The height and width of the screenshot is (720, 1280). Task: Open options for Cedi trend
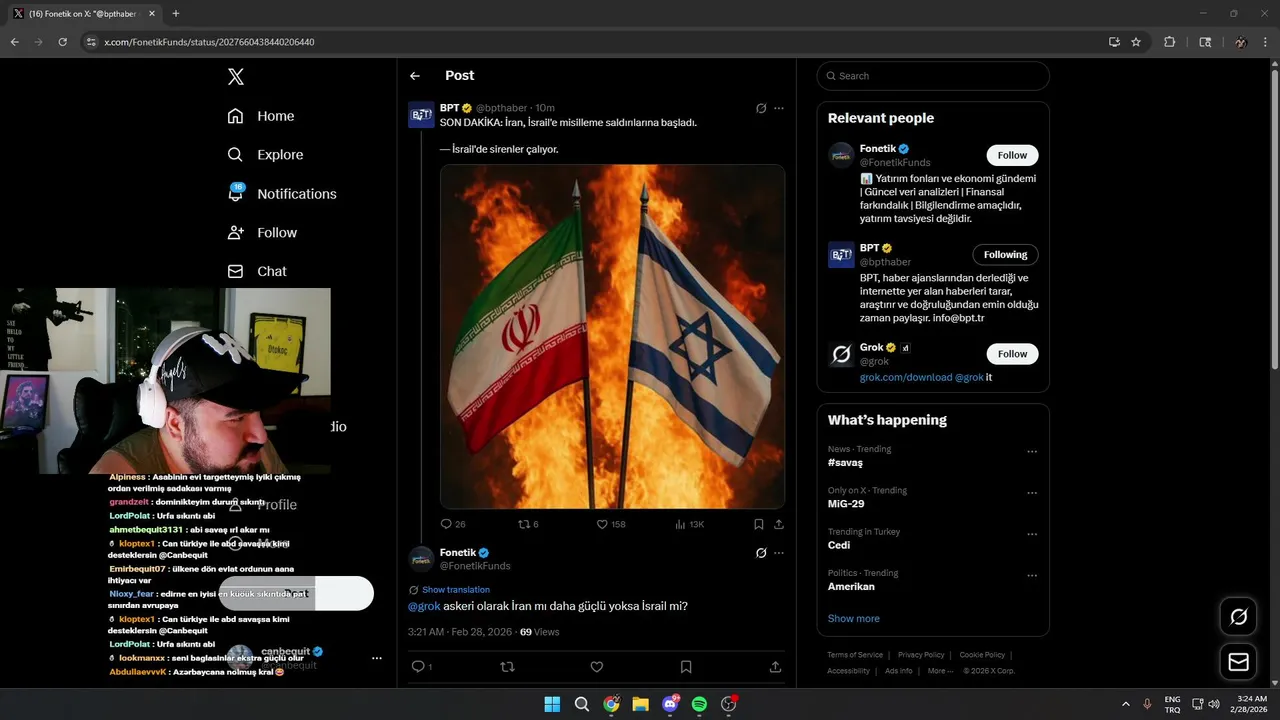click(1032, 535)
